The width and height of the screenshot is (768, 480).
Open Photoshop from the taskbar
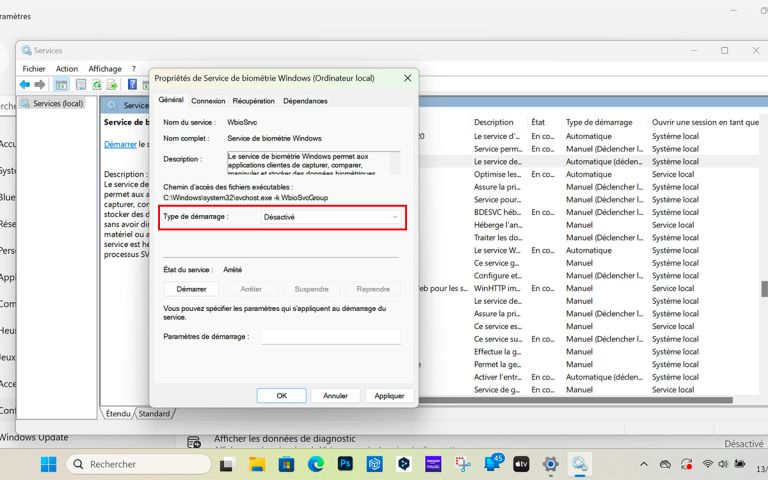pos(346,464)
